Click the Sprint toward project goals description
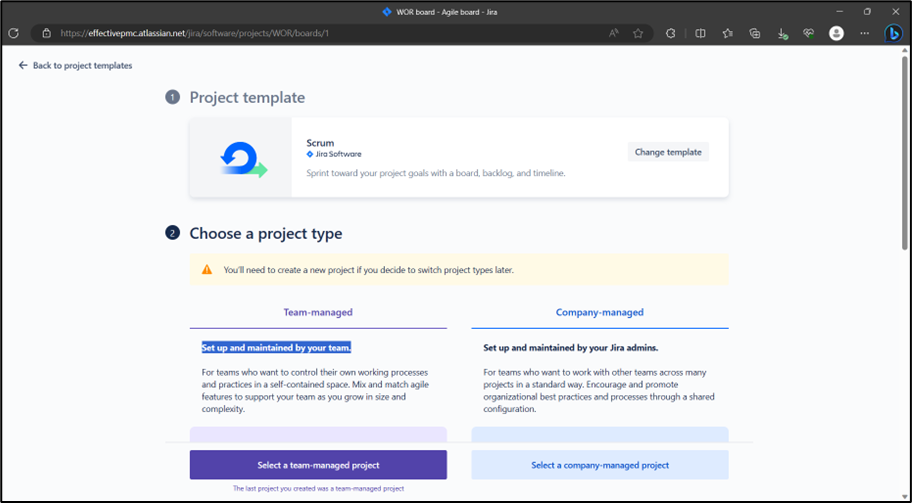This screenshot has width=912, height=503. 436,173
